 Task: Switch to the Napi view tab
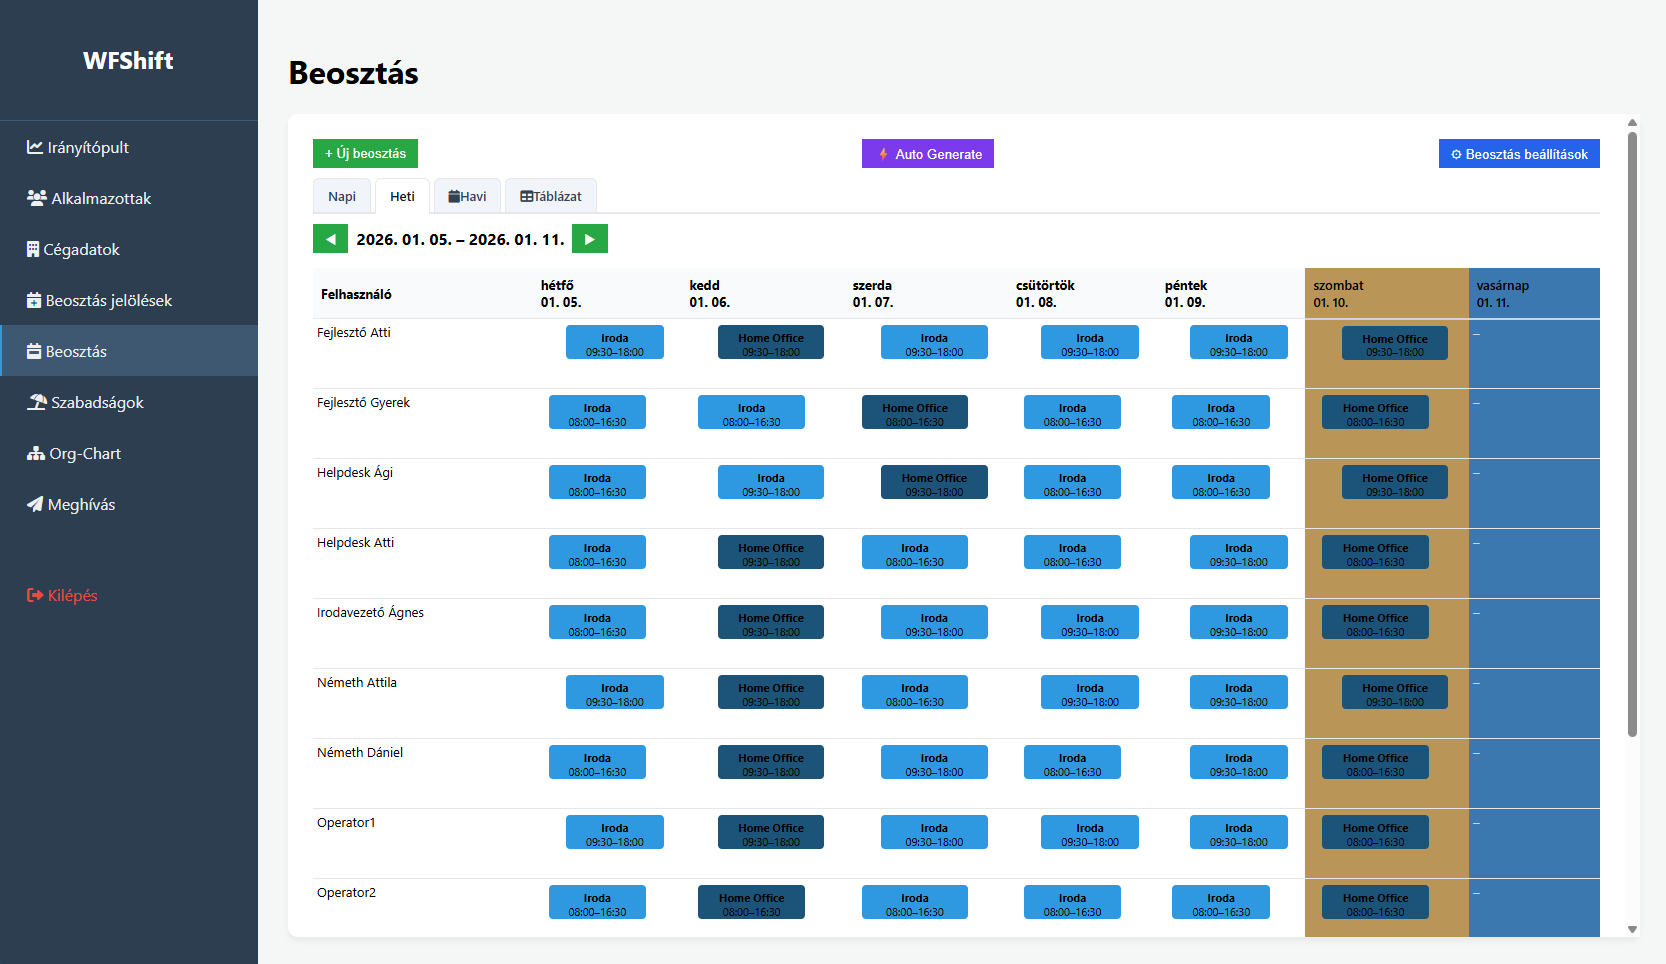coord(342,196)
